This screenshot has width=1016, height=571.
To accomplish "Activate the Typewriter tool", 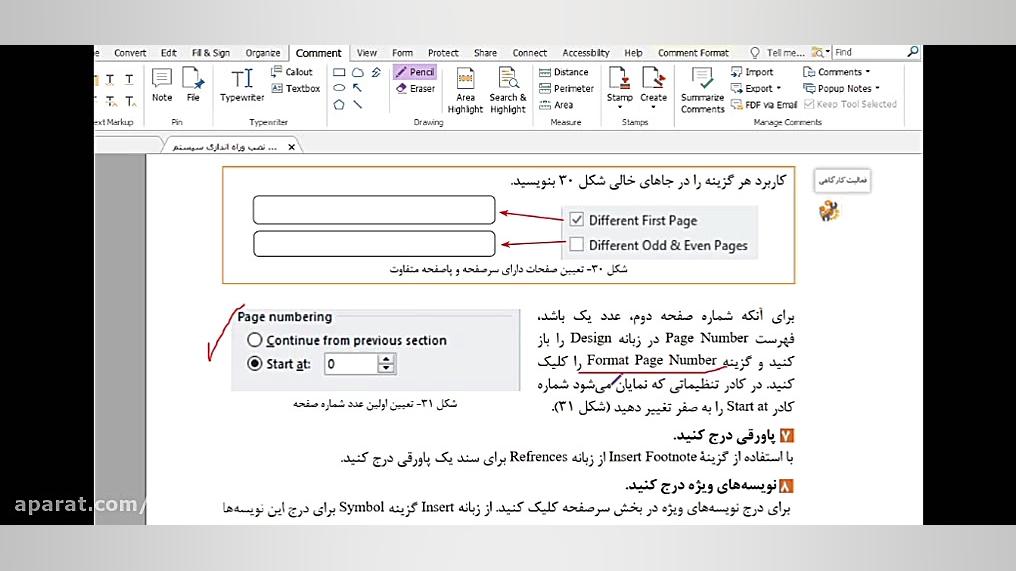I will tap(242, 85).
